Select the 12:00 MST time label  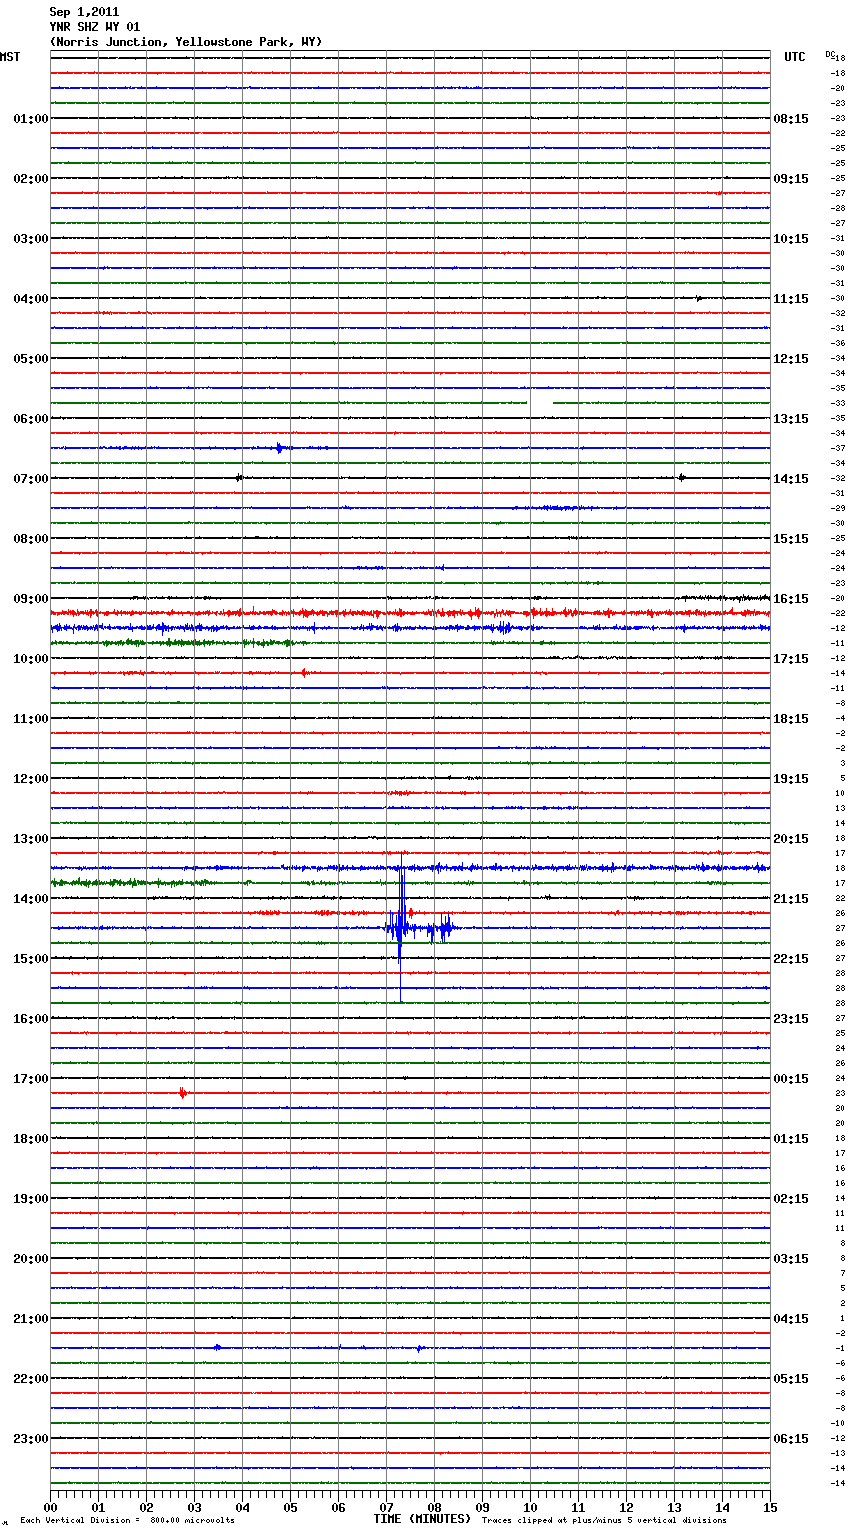[30, 779]
